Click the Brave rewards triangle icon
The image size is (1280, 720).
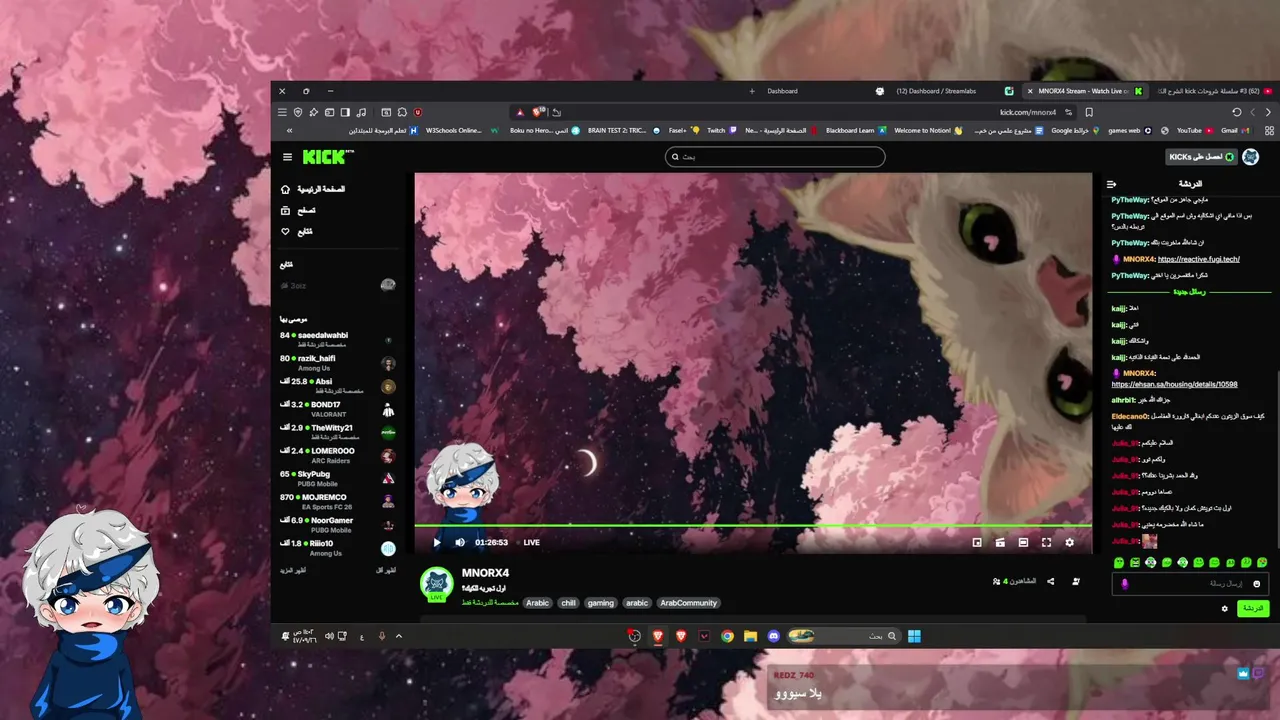[520, 112]
